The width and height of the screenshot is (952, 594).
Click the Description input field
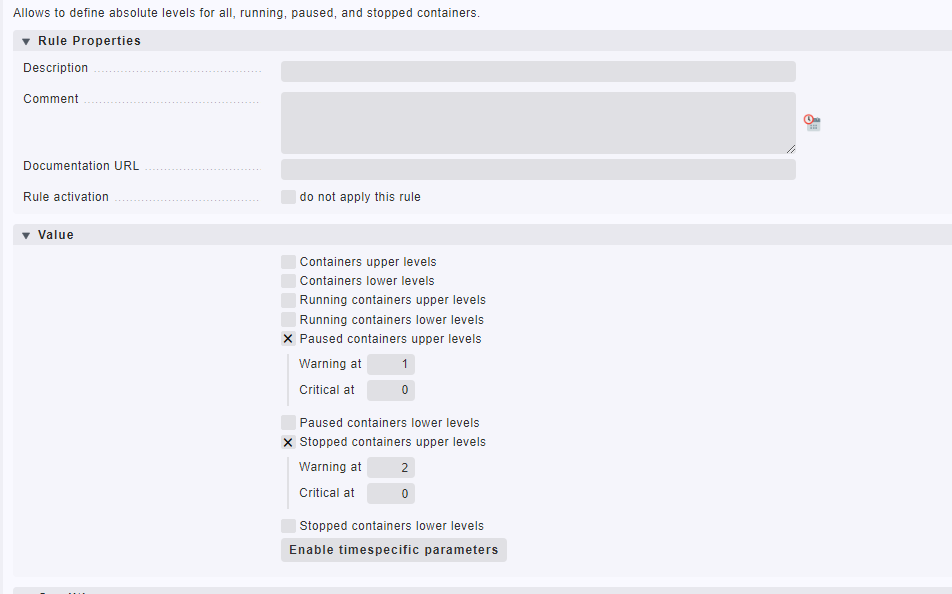(538, 71)
